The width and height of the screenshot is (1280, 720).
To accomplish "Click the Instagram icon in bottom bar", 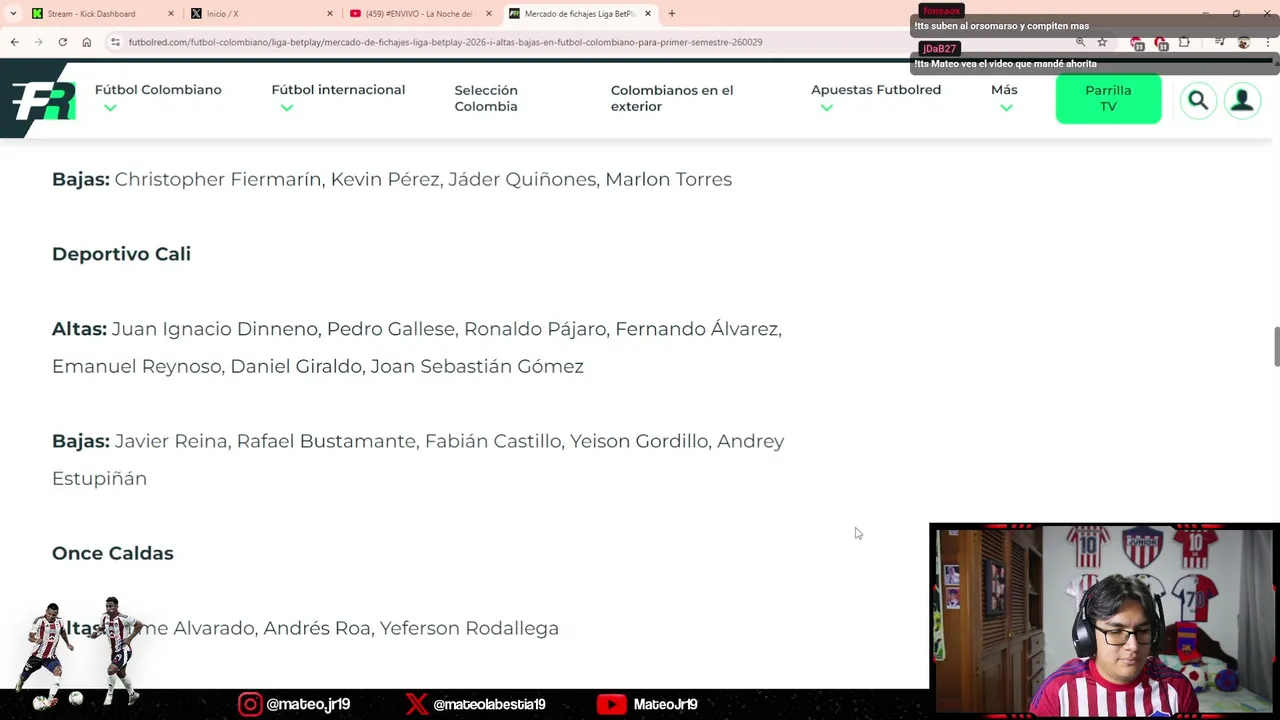I will tap(250, 704).
